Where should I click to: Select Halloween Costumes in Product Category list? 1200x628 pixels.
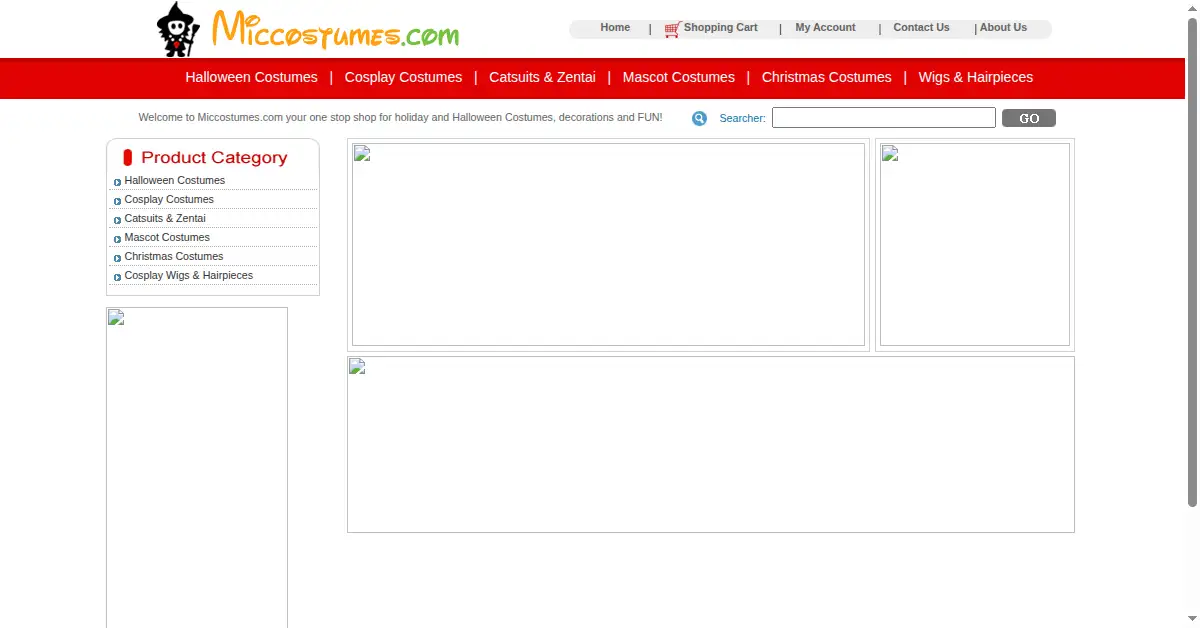tap(175, 181)
